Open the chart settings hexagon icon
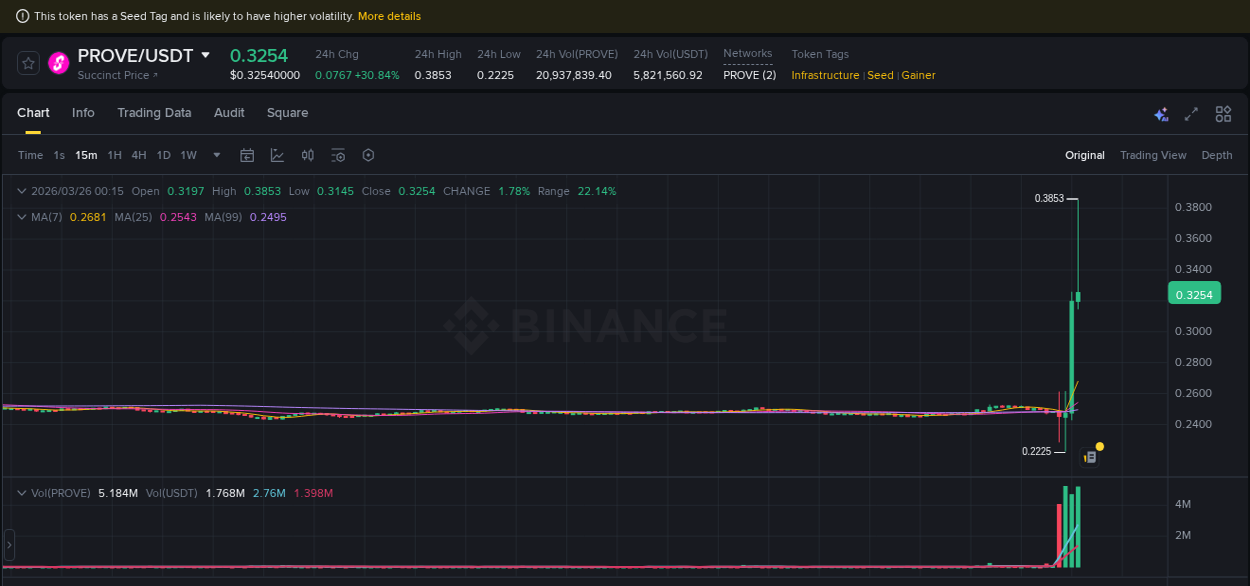 pos(368,155)
